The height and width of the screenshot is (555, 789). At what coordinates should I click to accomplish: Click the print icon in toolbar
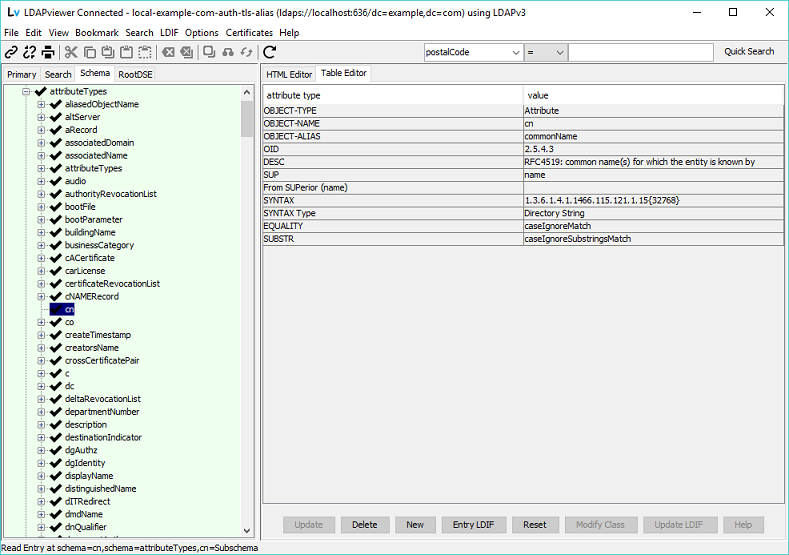(48, 52)
